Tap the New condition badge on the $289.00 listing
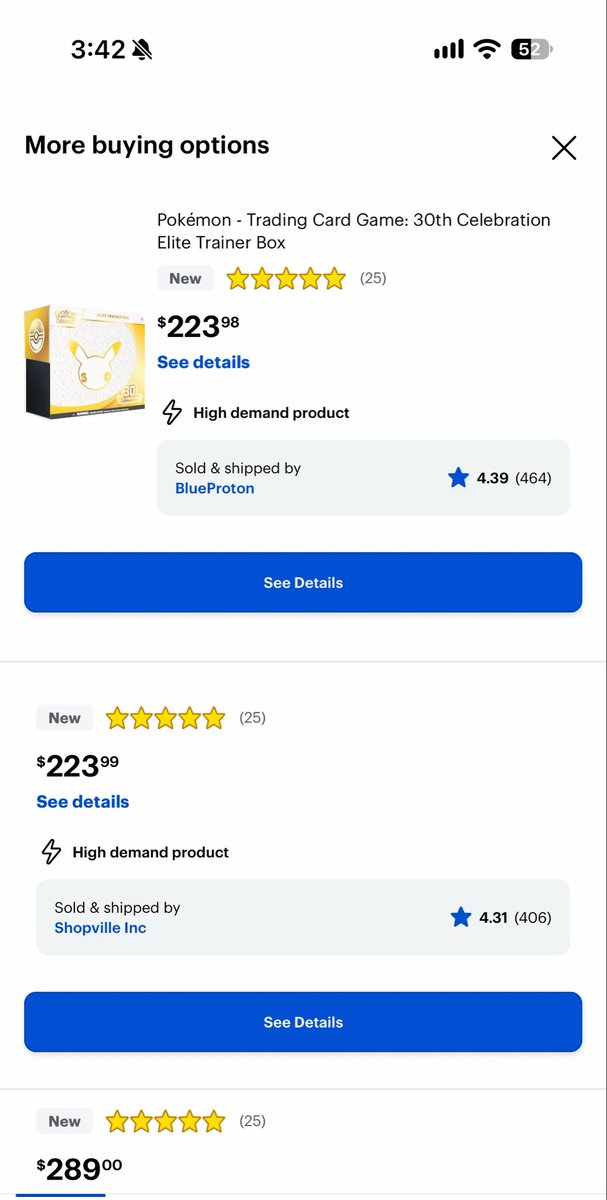Viewport: 607px width, 1200px height. tap(64, 1121)
